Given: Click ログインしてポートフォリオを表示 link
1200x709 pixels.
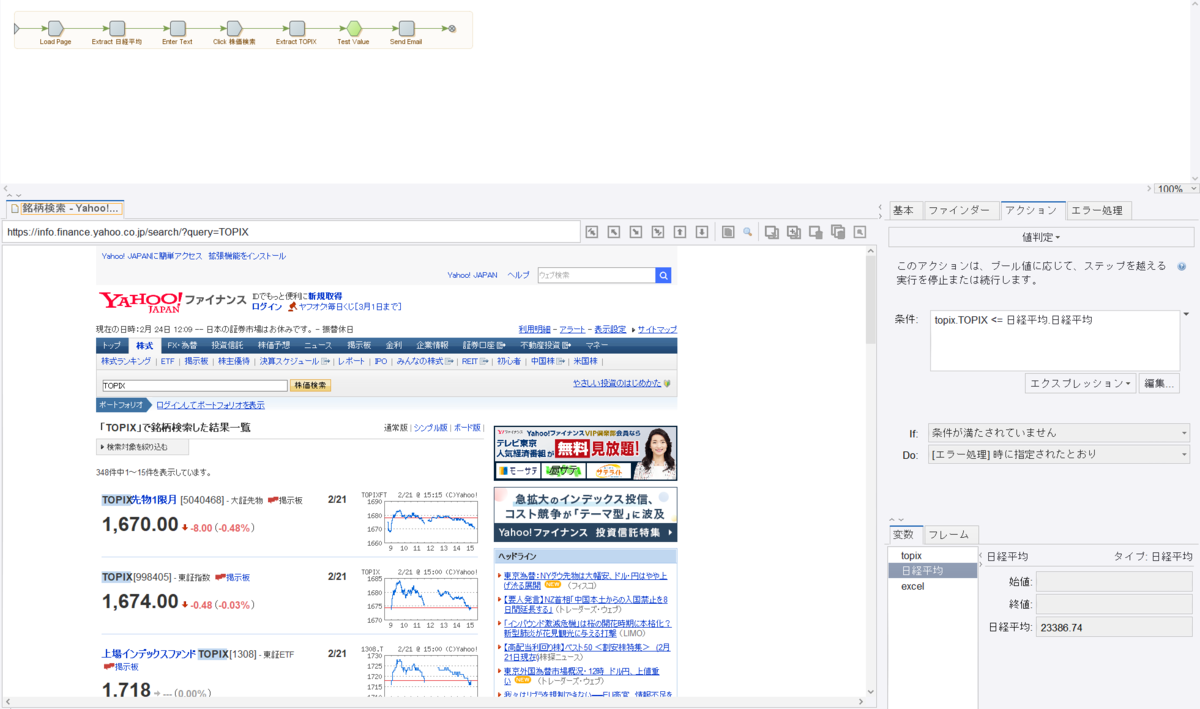Looking at the screenshot, I should coord(210,405).
